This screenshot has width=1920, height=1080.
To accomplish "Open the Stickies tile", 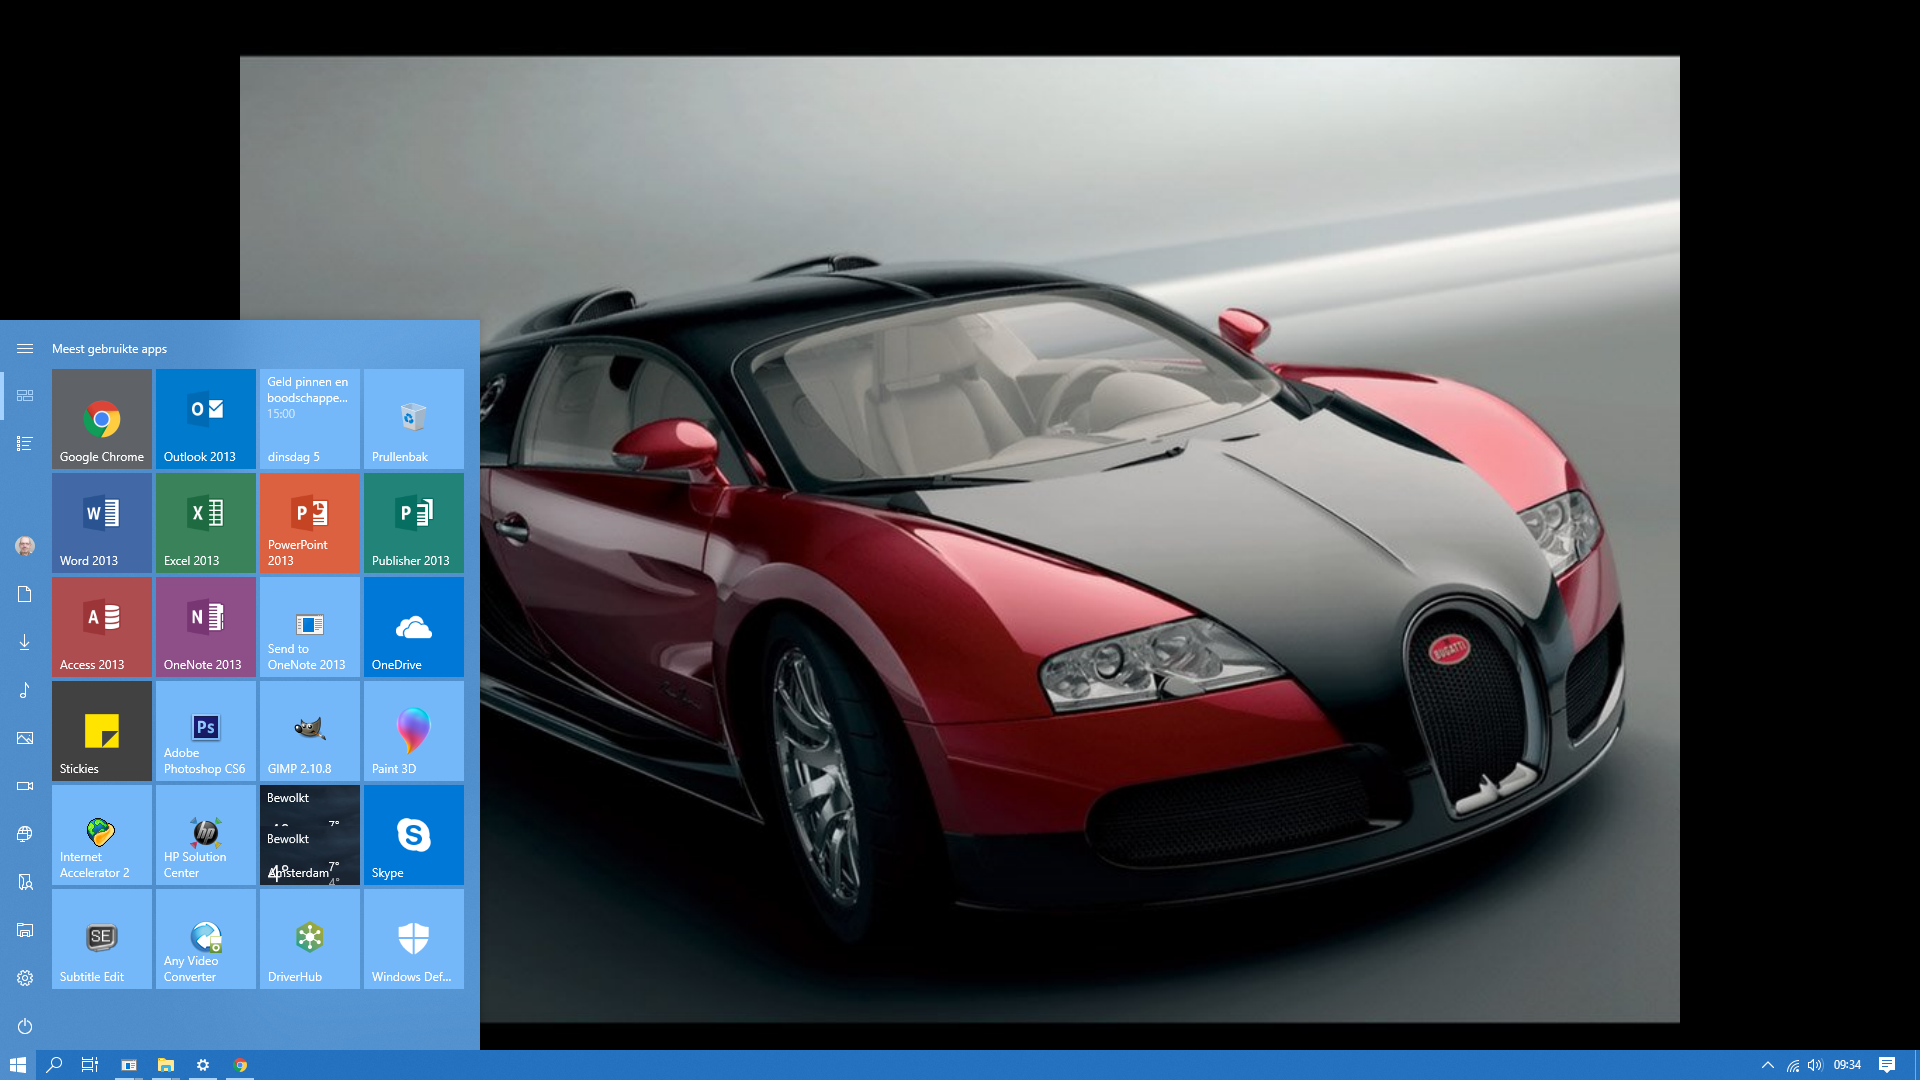I will point(101,731).
